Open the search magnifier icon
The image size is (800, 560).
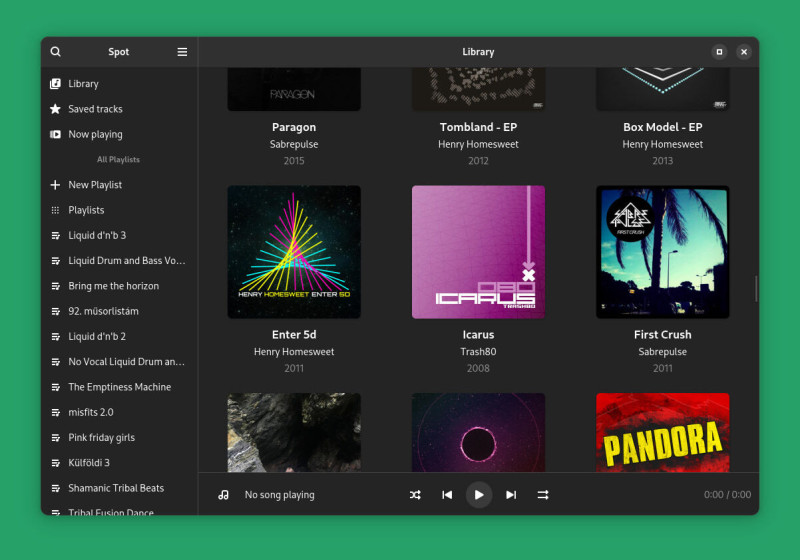56,52
